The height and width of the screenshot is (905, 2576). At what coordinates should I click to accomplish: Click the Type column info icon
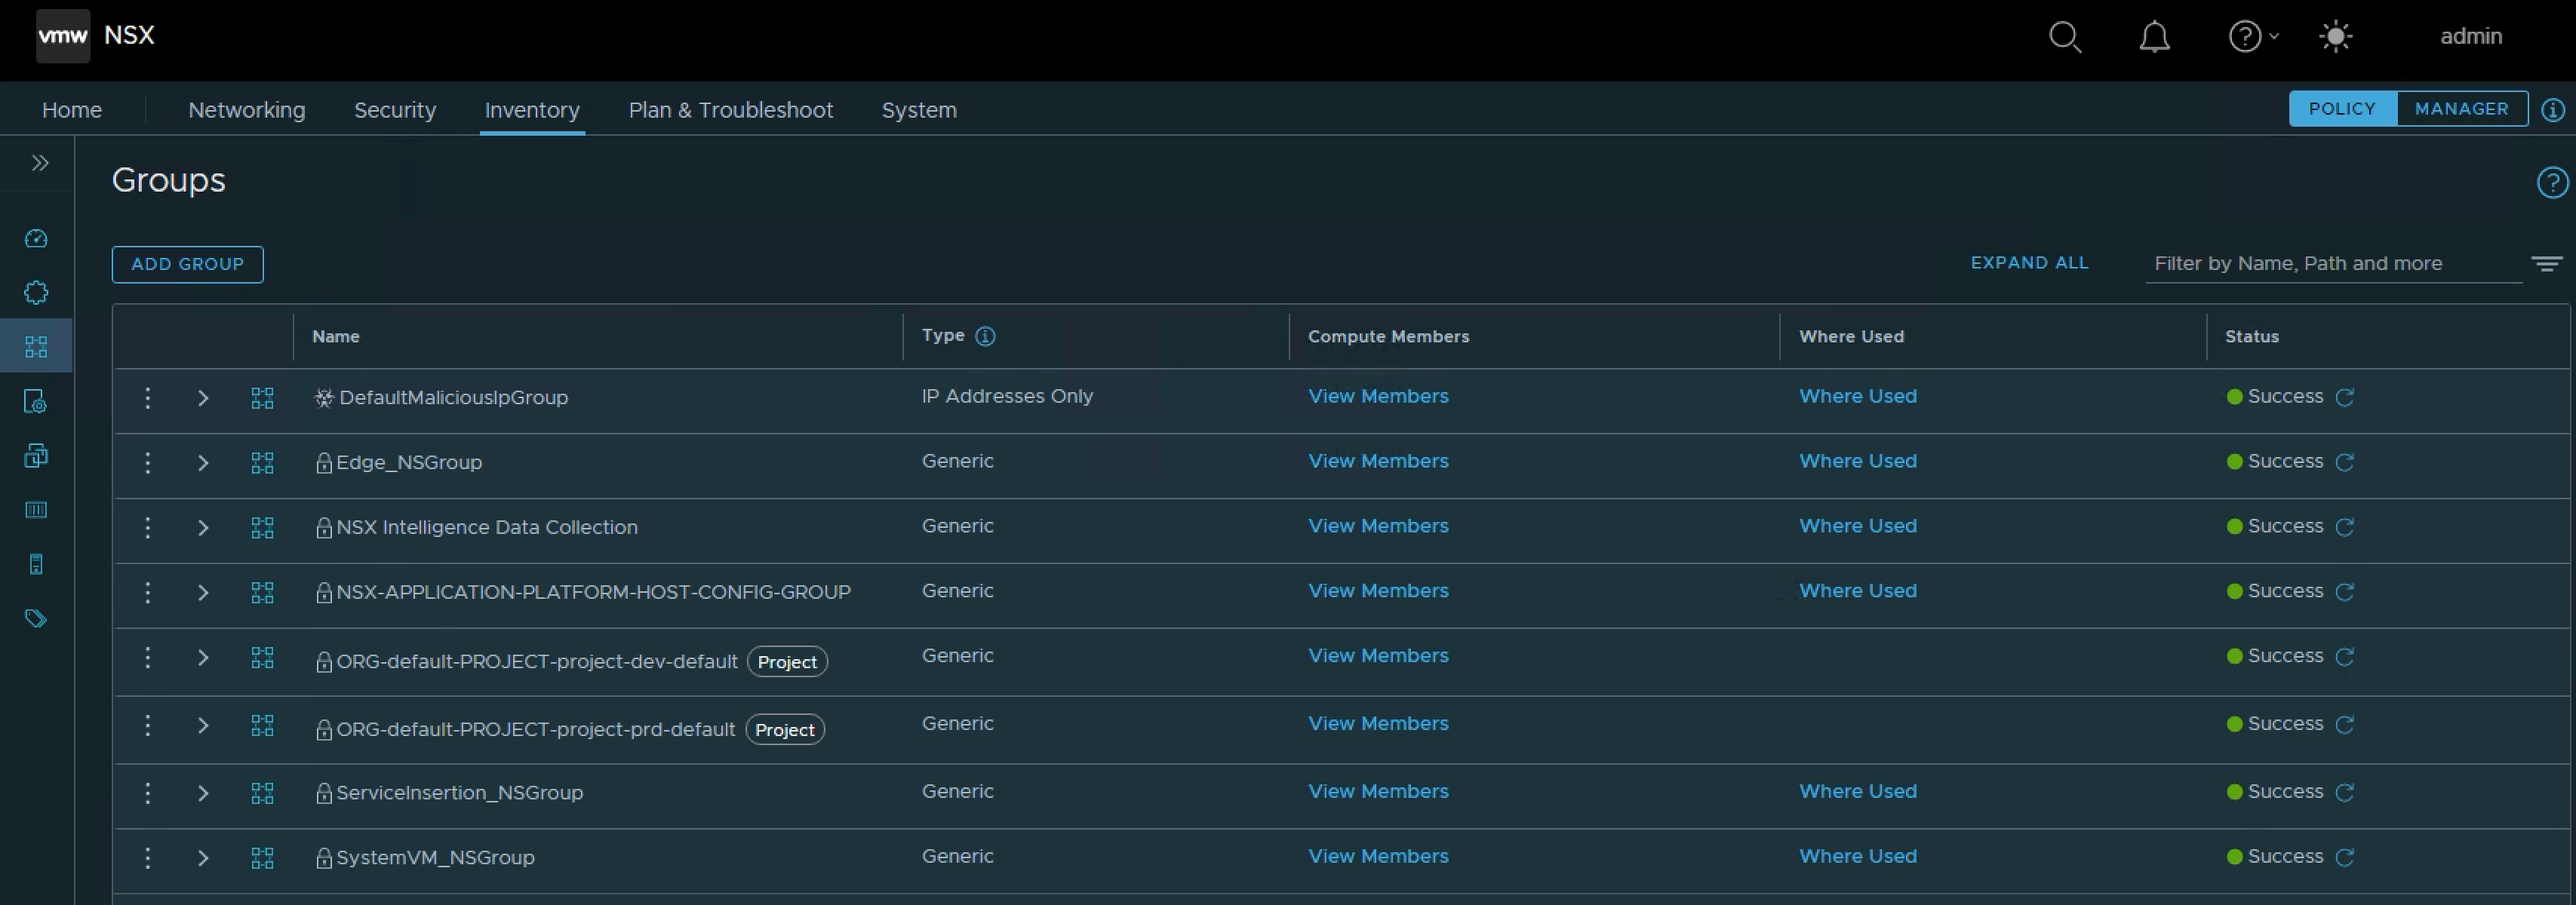[985, 336]
